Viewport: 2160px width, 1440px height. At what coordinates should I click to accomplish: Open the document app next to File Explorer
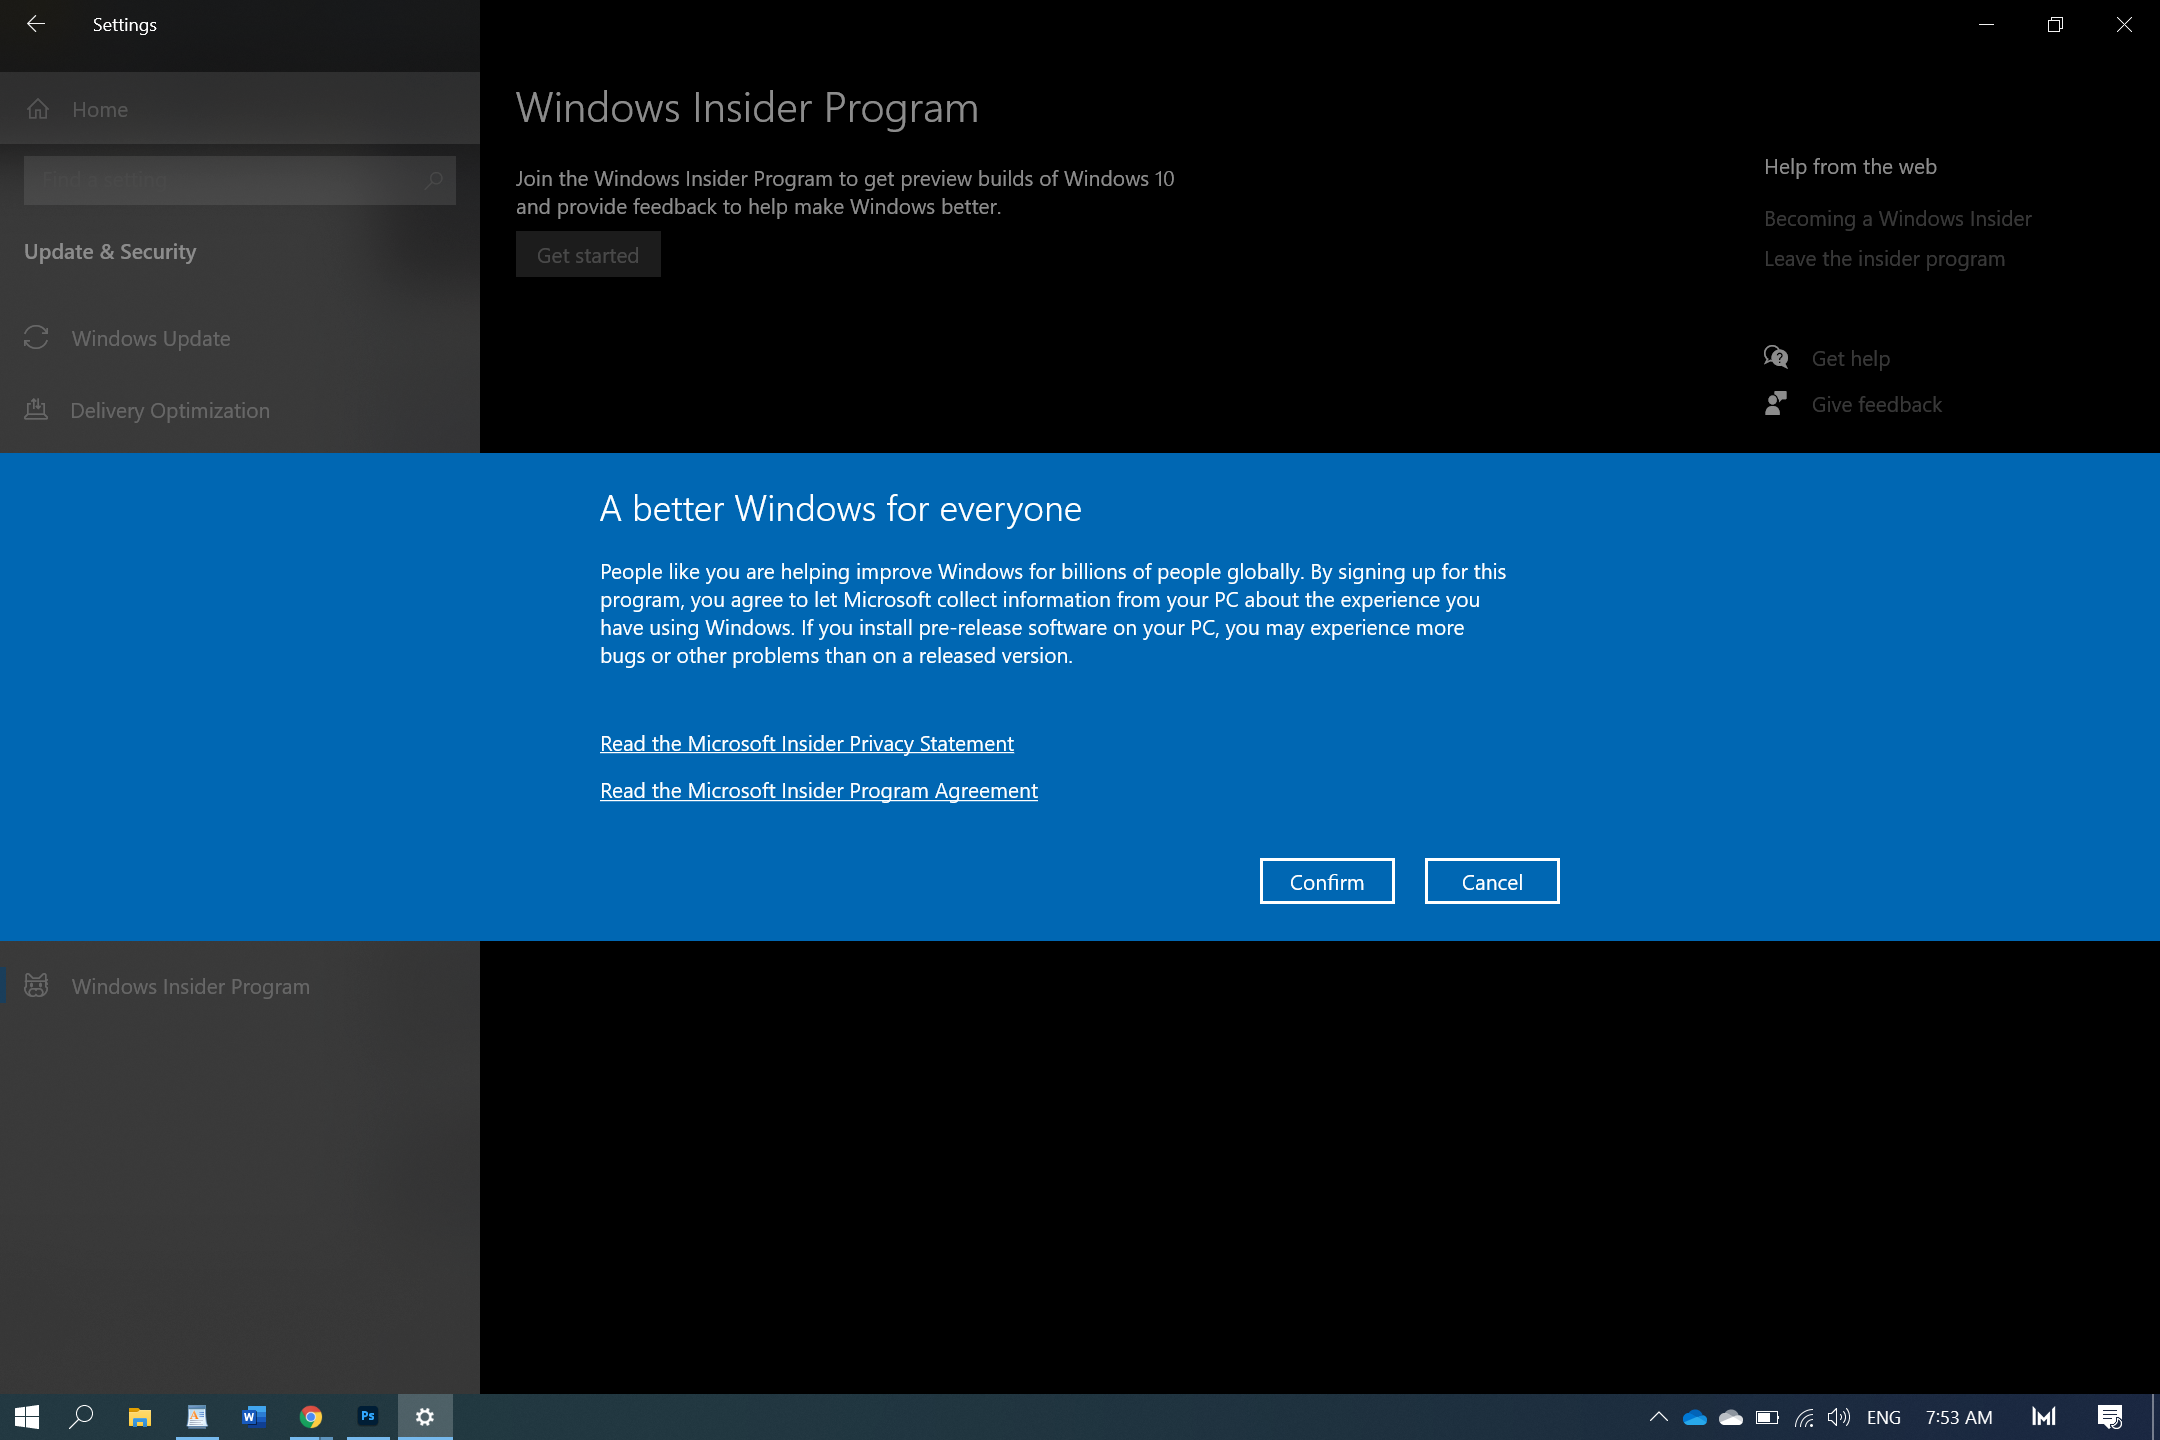(197, 1417)
